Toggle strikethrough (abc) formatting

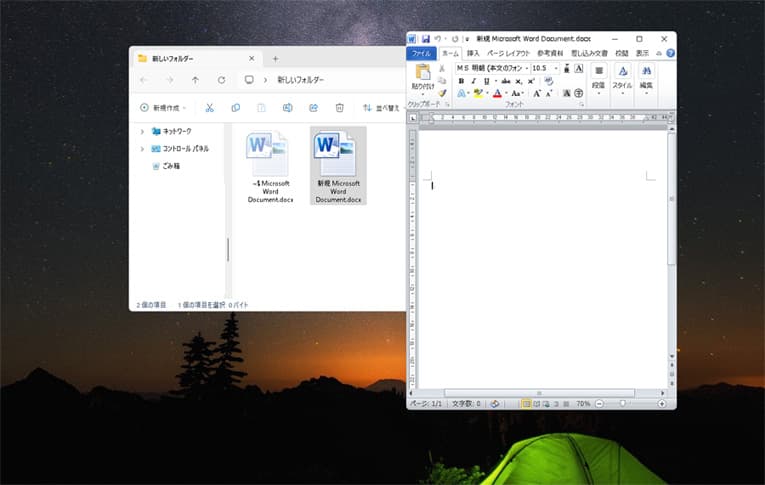click(506, 81)
